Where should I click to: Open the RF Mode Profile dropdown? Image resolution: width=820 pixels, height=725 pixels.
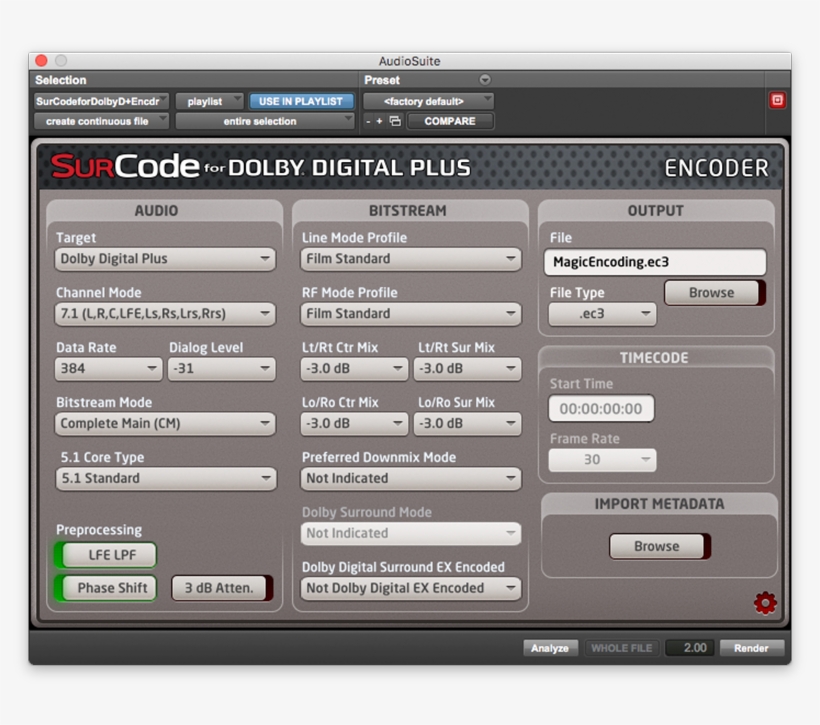411,314
